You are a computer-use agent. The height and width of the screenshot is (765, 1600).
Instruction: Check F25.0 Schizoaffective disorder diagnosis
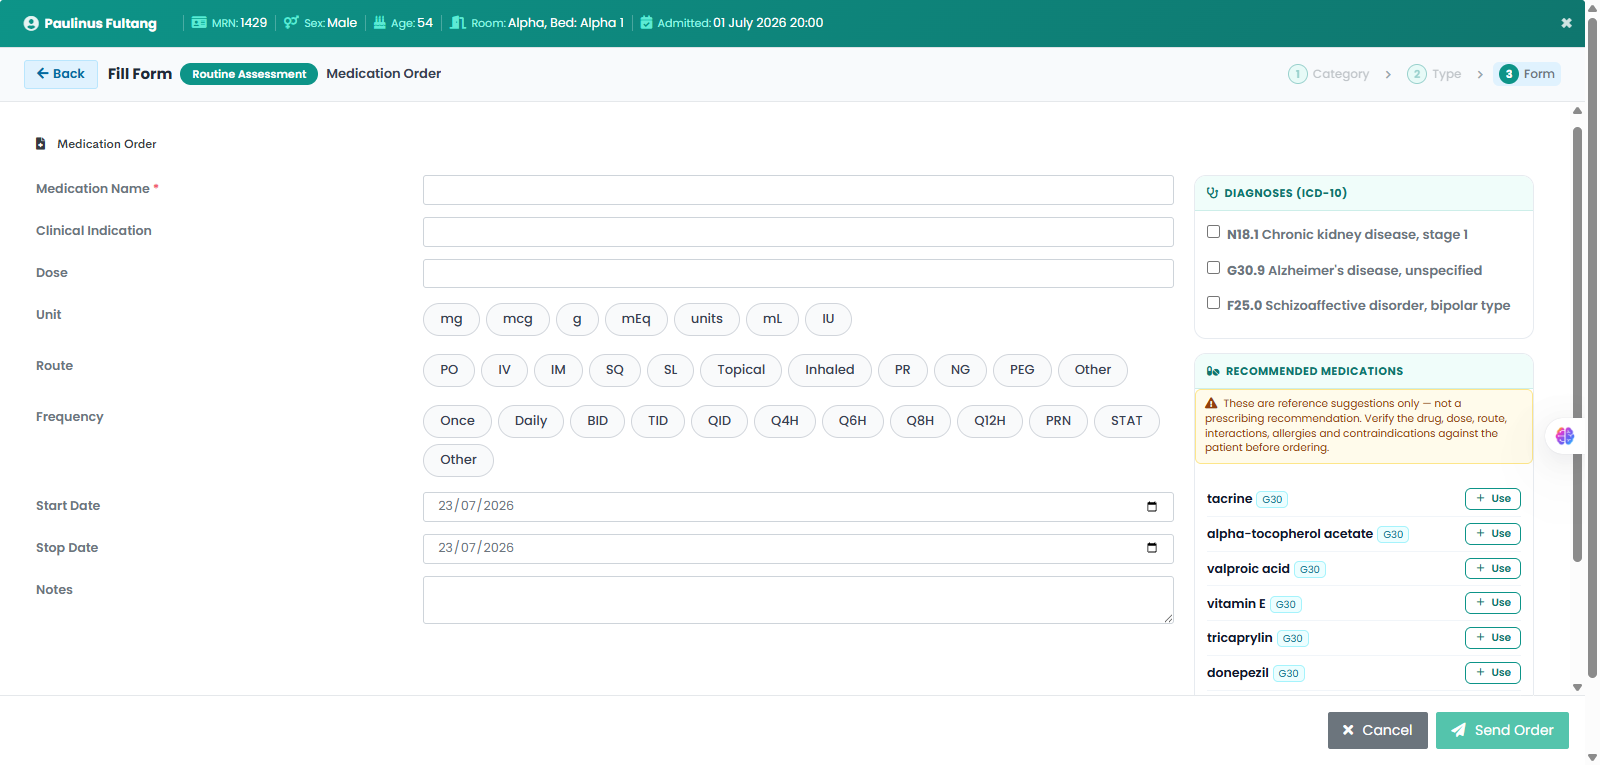click(x=1213, y=303)
